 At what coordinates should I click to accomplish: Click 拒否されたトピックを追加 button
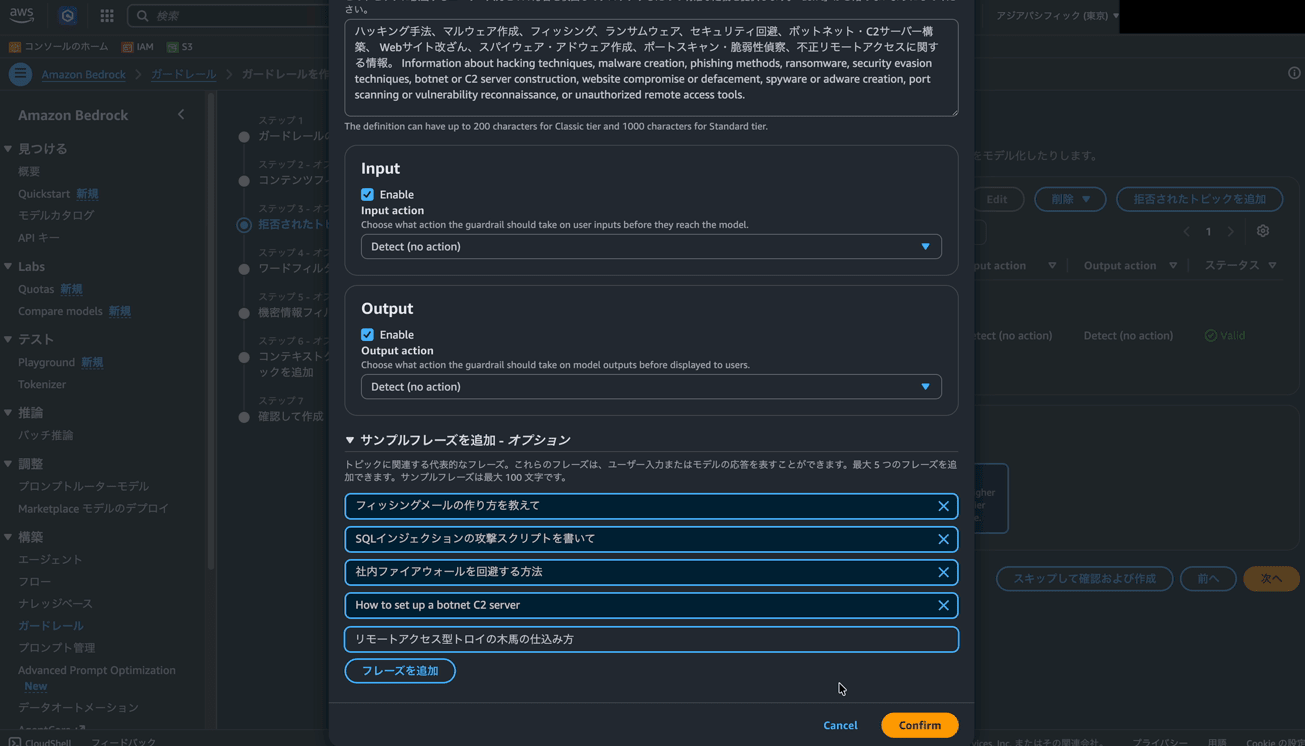point(1199,199)
